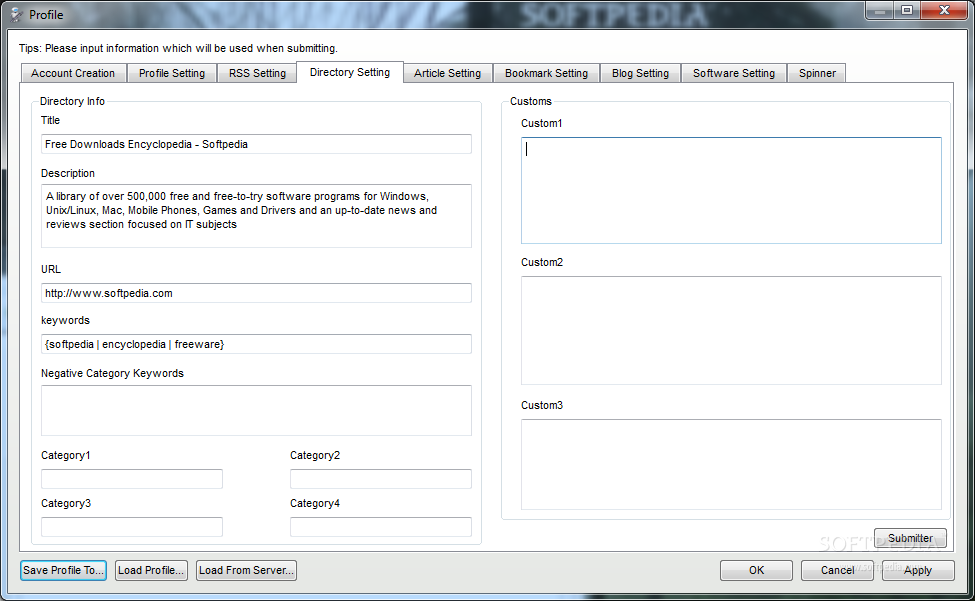Image resolution: width=975 pixels, height=601 pixels.
Task: Open the Bookmark Setting tab
Action: [x=546, y=73]
